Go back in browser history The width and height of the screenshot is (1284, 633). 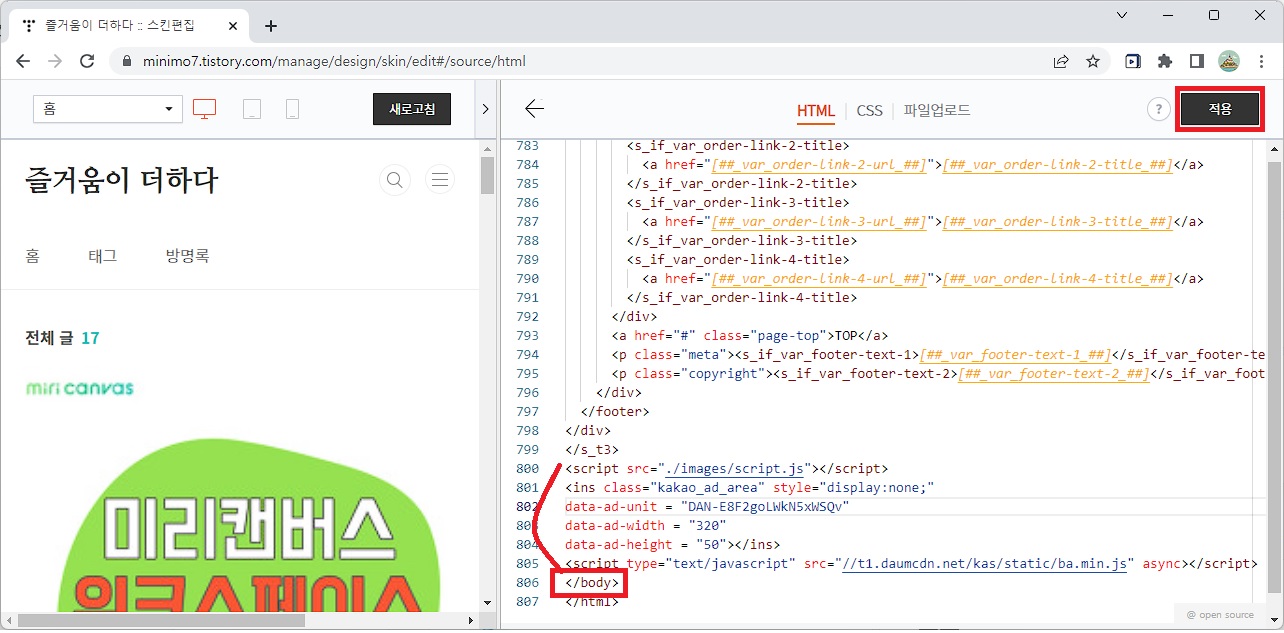point(23,61)
